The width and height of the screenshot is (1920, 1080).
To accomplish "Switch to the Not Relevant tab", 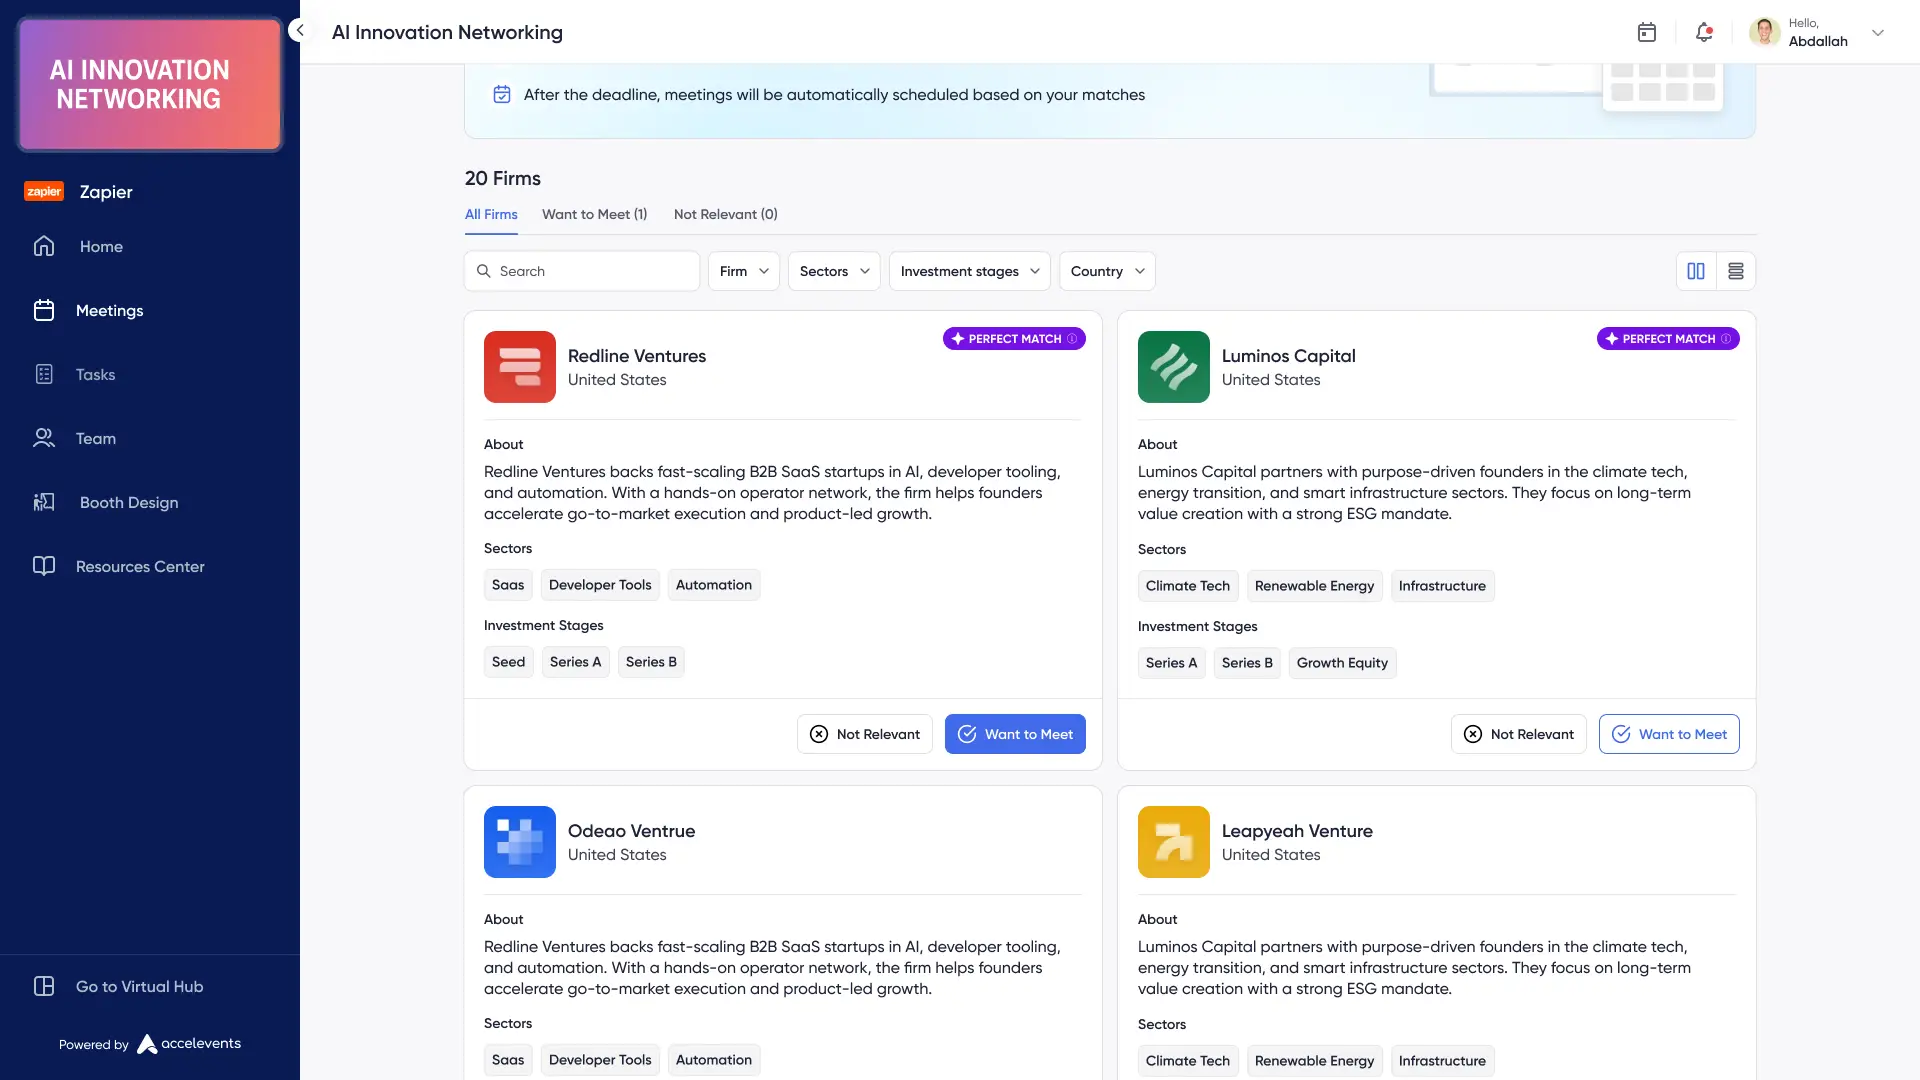I will pyautogui.click(x=725, y=214).
